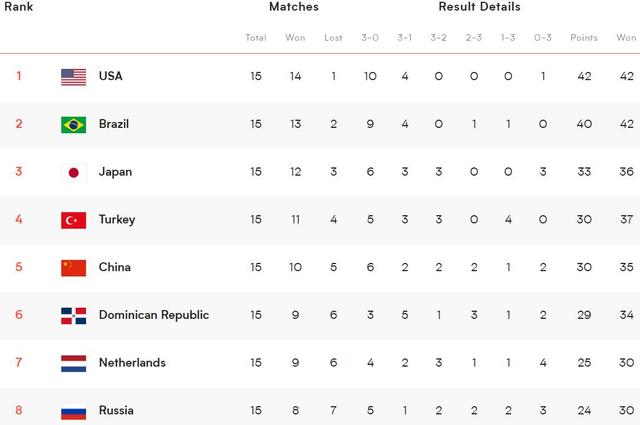Select the Netherlands team name
The image size is (640, 425).
132,363
